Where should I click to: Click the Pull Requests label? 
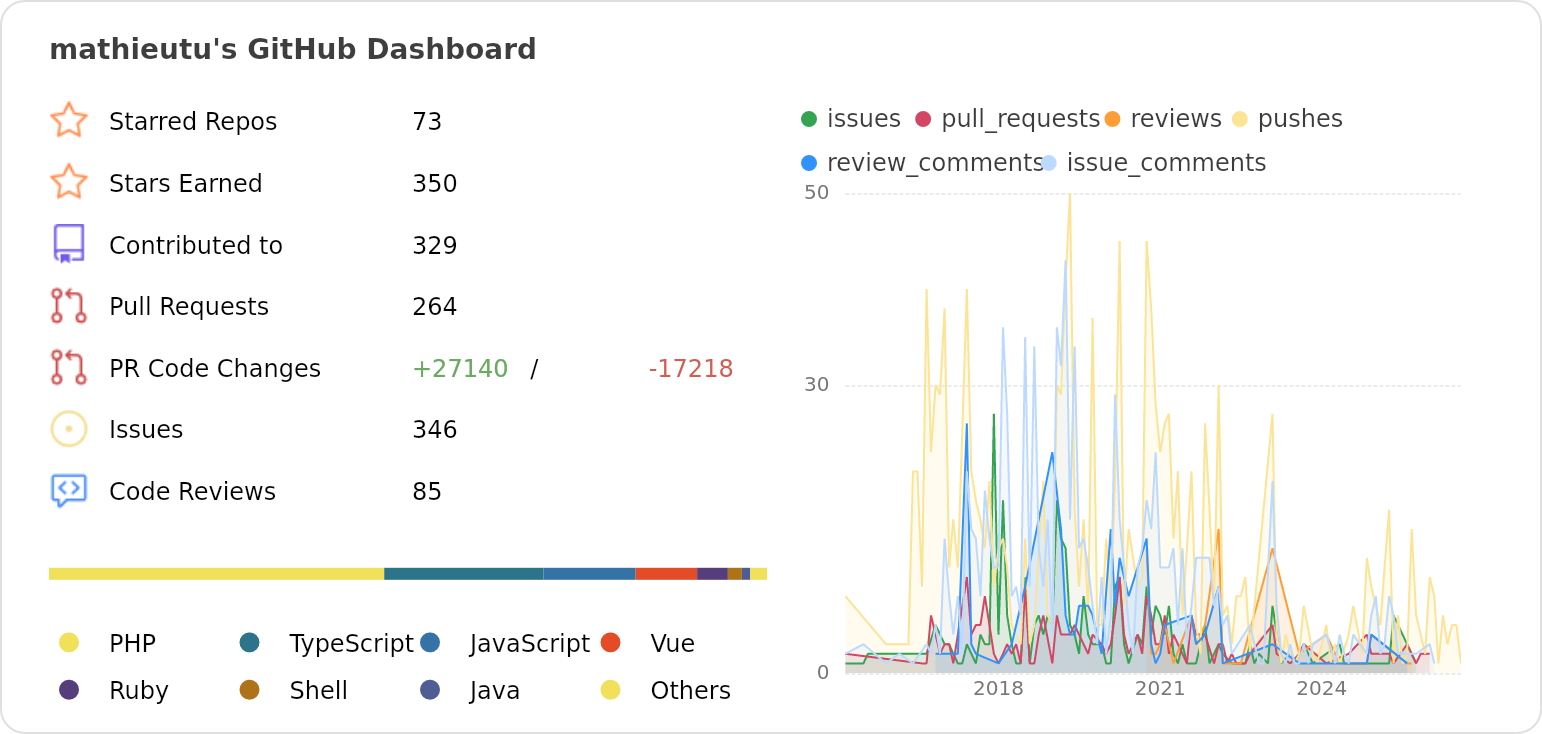click(189, 307)
